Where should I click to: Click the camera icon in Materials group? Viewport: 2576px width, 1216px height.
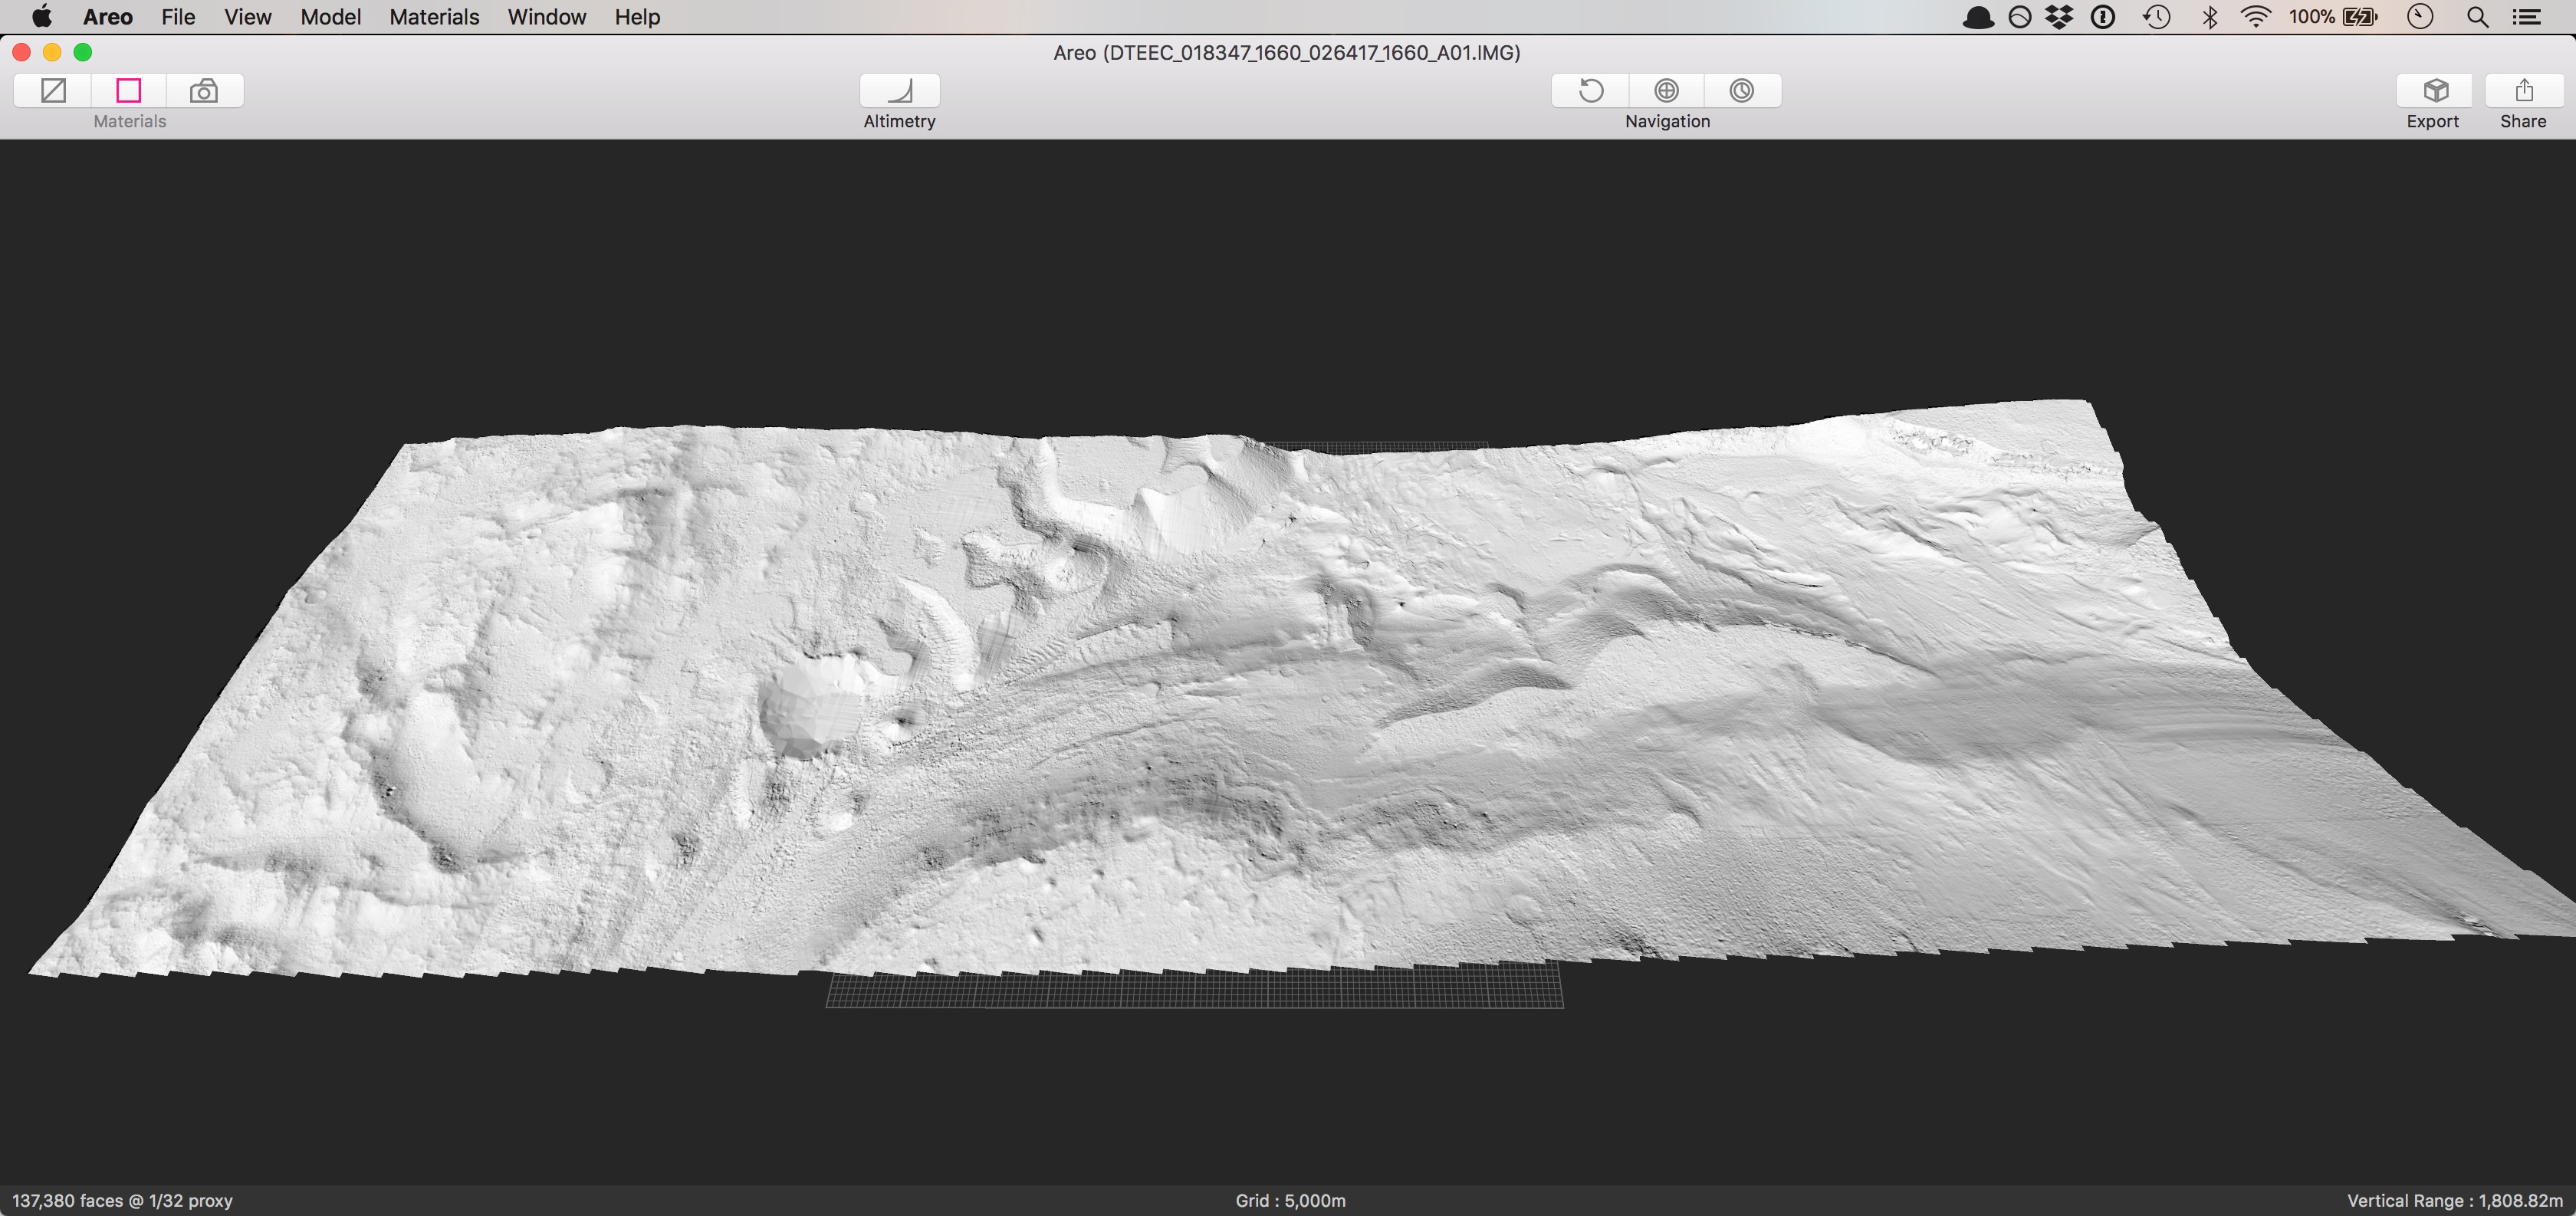coord(204,91)
